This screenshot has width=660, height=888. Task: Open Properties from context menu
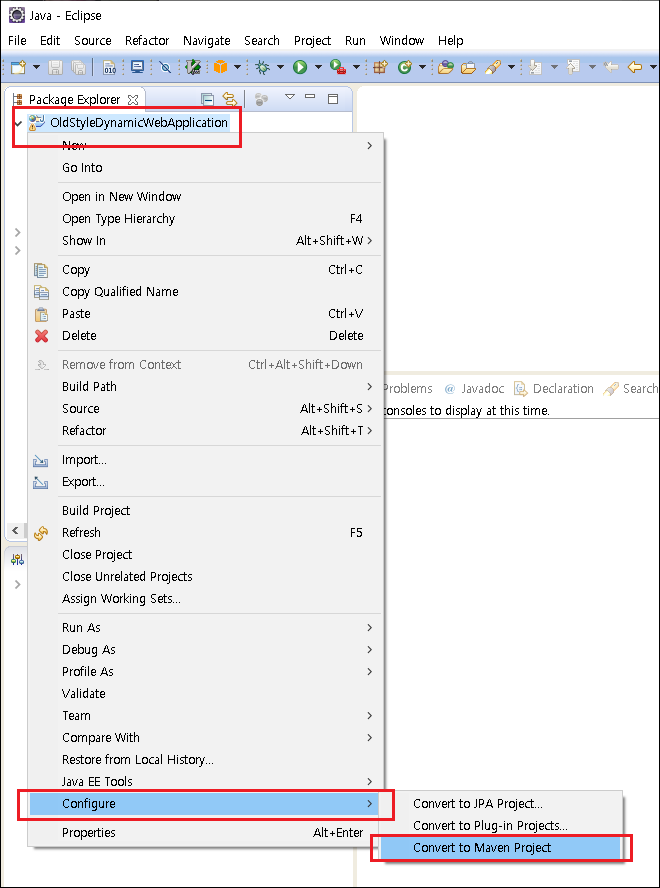pos(205,832)
